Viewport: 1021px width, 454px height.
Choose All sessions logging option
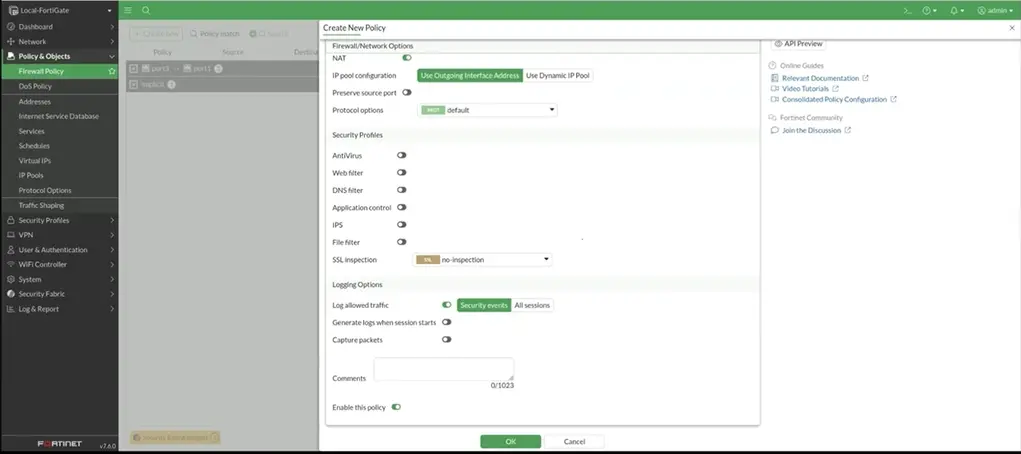(532, 305)
